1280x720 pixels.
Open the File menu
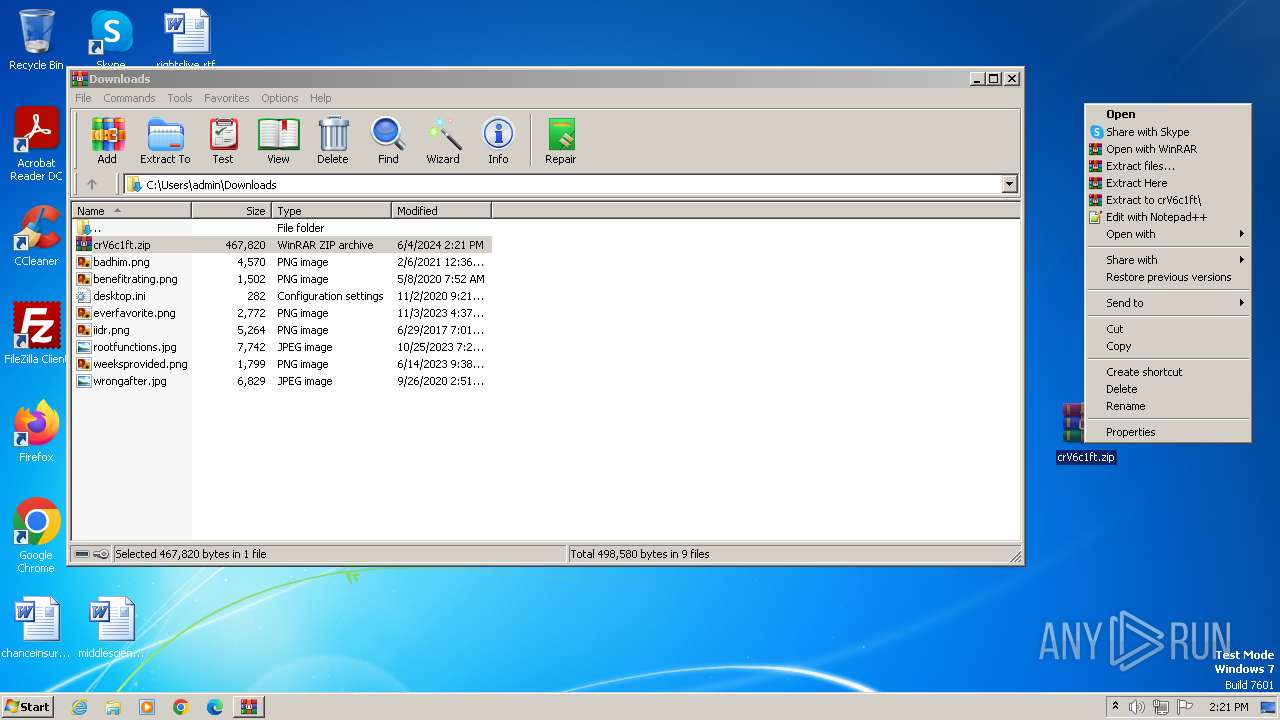(x=83, y=98)
